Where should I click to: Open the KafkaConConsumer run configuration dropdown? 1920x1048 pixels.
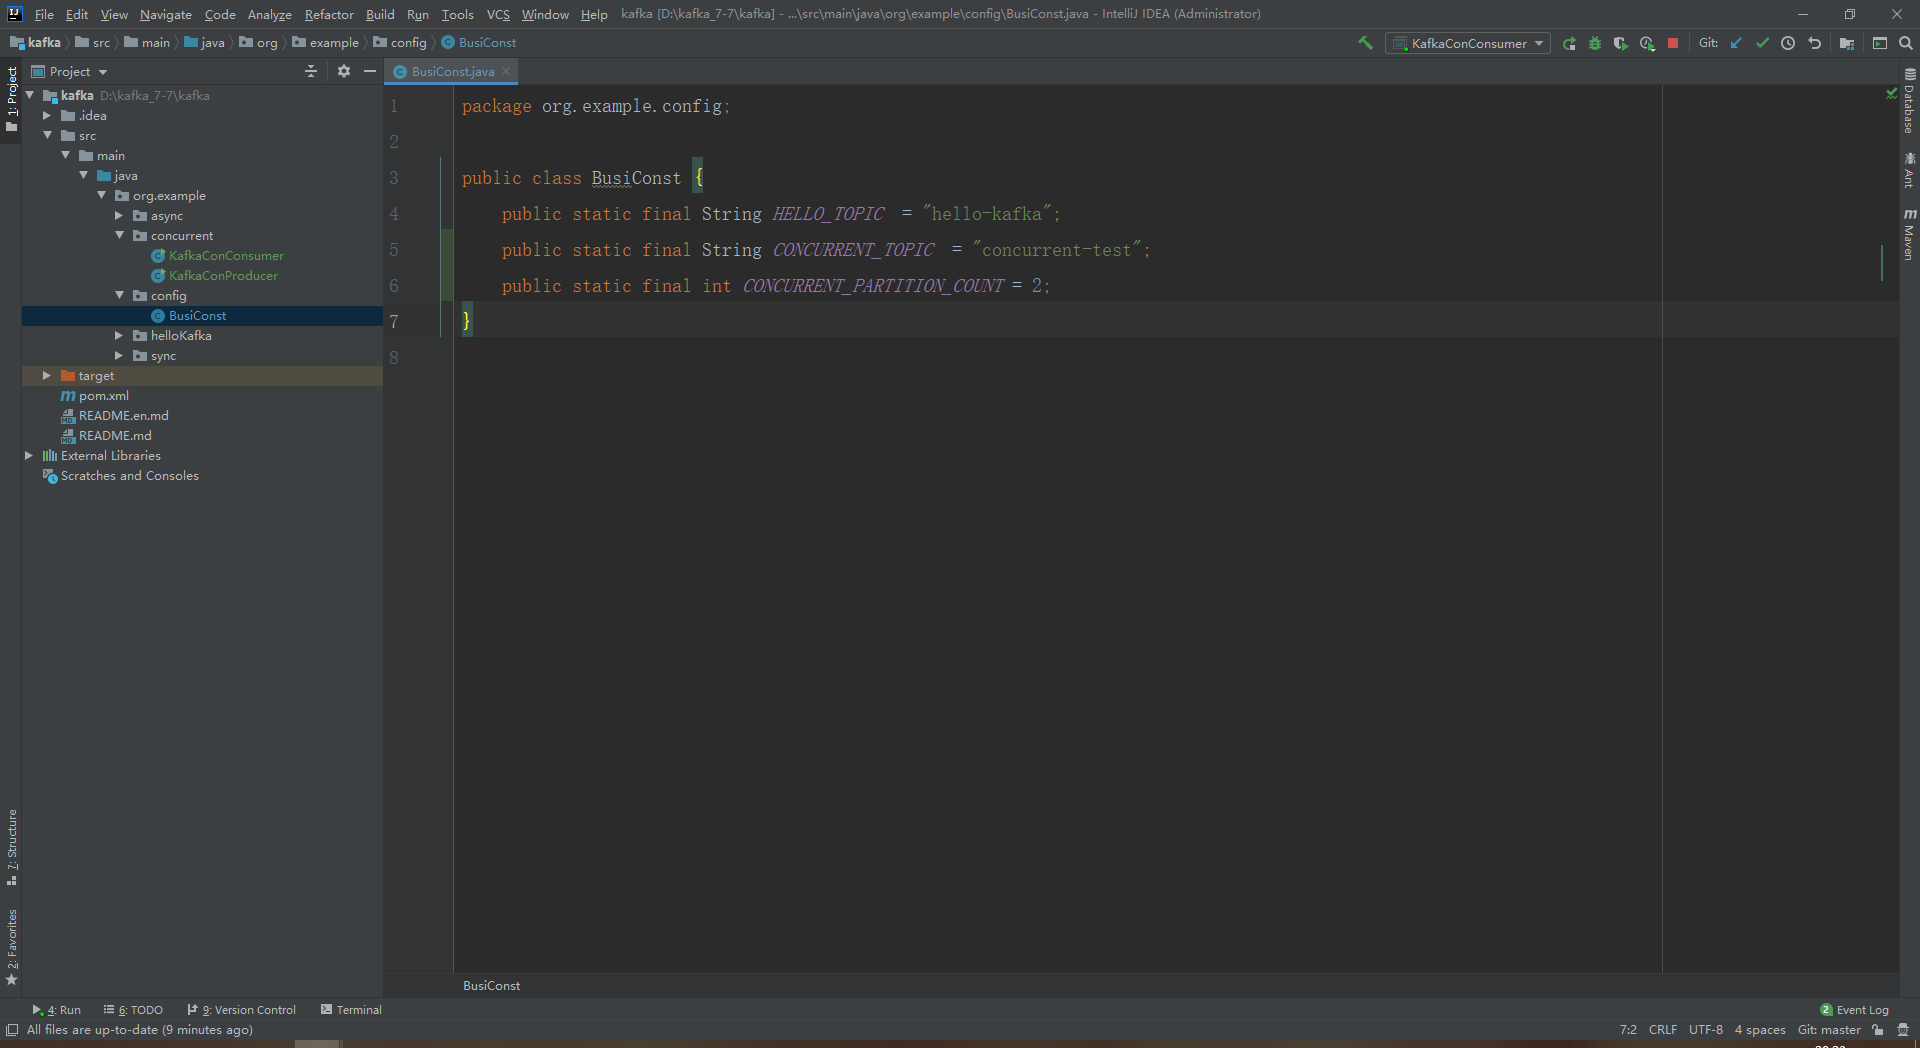pos(1468,43)
